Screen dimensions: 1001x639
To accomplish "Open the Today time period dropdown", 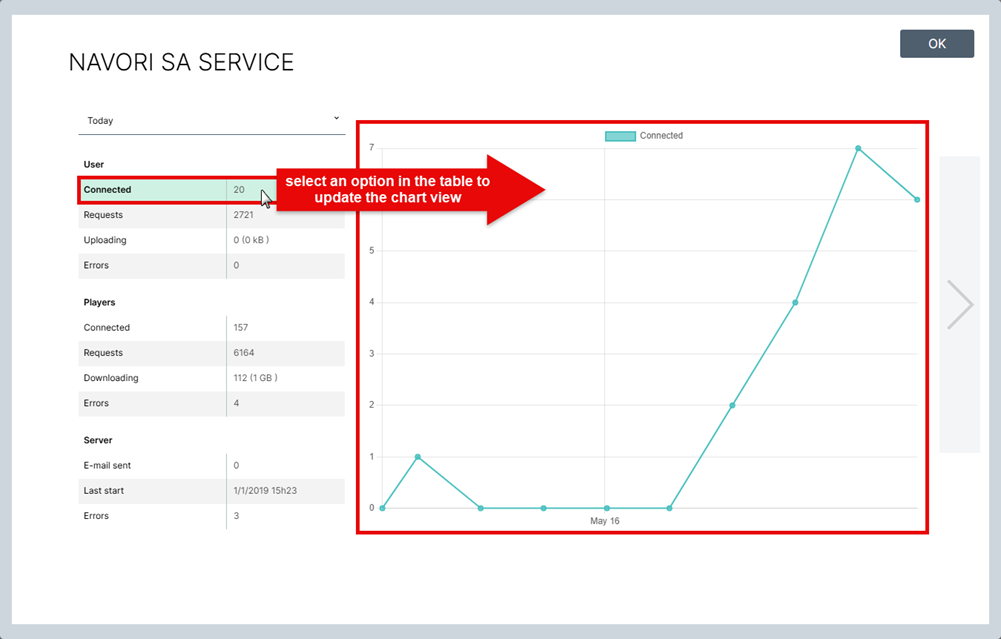I will point(212,121).
